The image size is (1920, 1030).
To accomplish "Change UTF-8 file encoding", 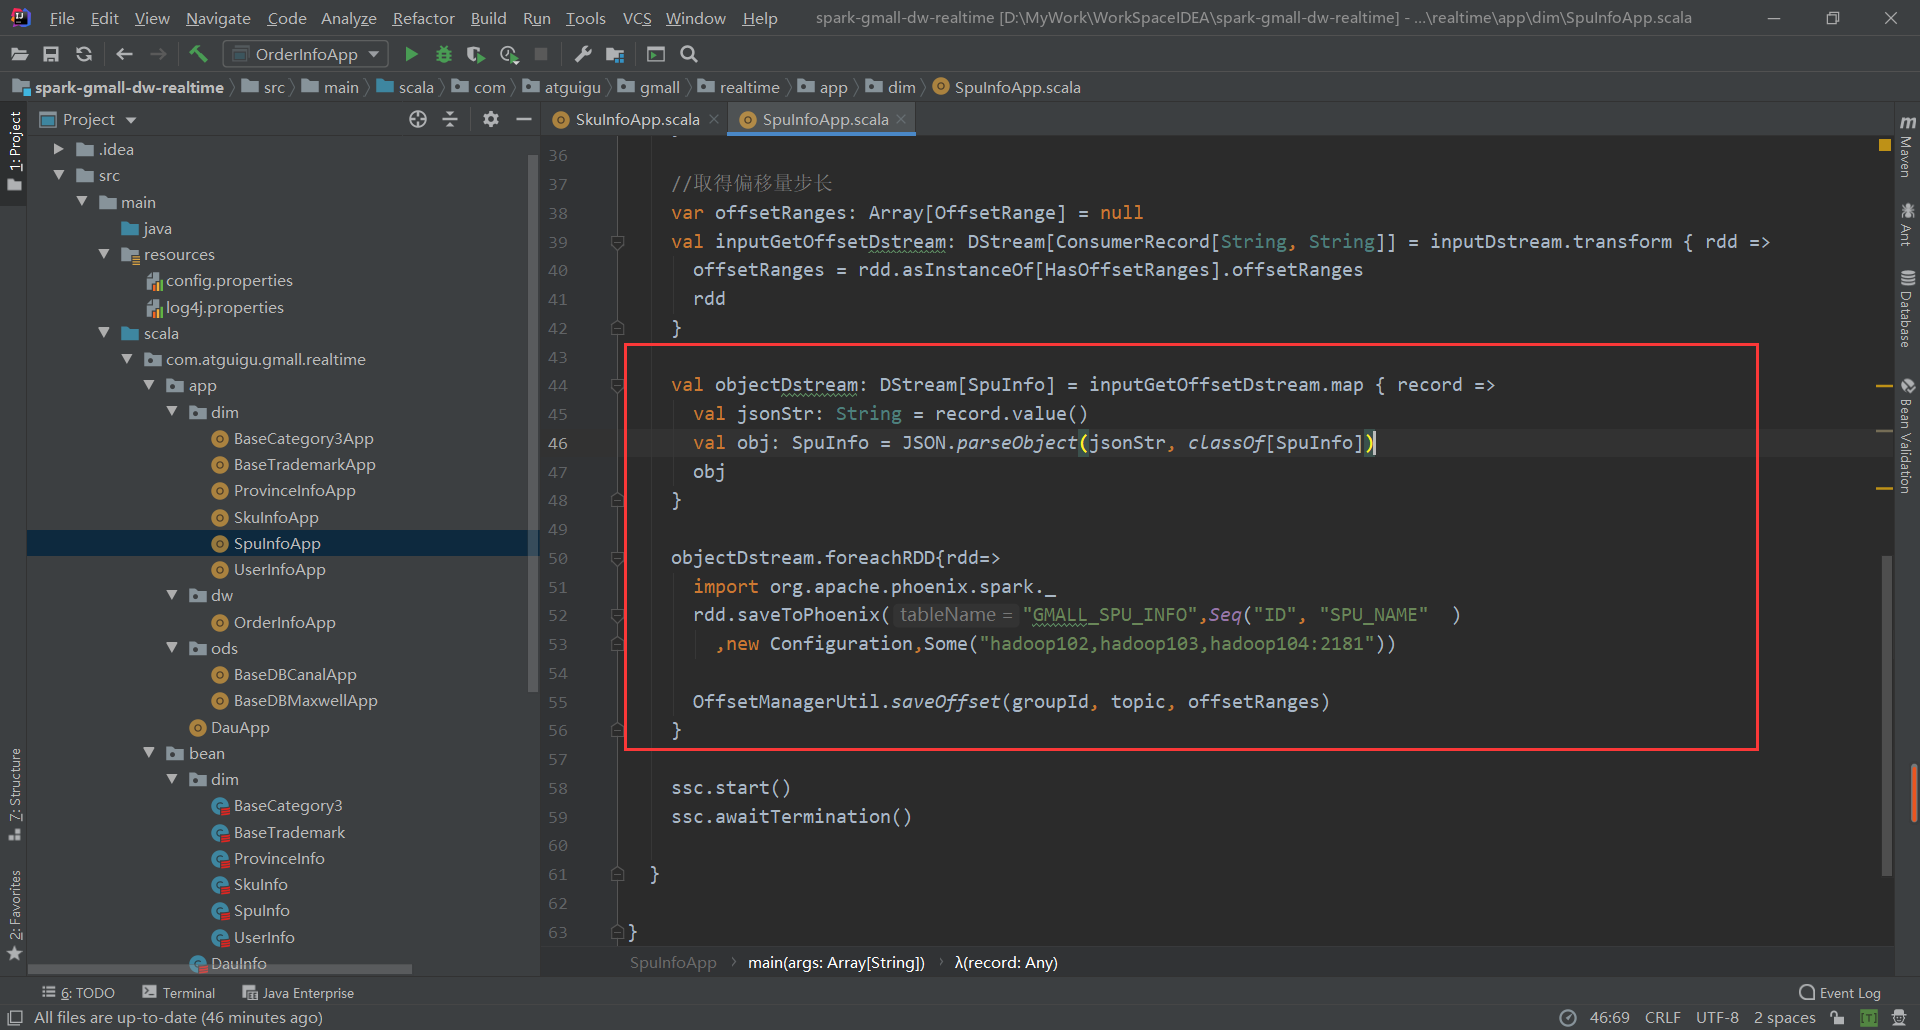I will click(x=1717, y=1017).
